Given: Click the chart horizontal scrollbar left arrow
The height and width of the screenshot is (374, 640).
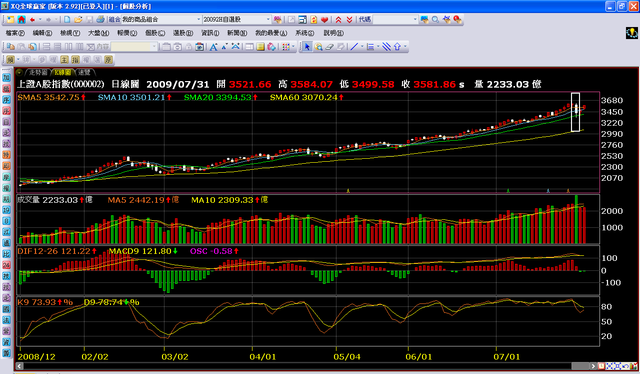Looking at the screenshot, I should 19,366.
